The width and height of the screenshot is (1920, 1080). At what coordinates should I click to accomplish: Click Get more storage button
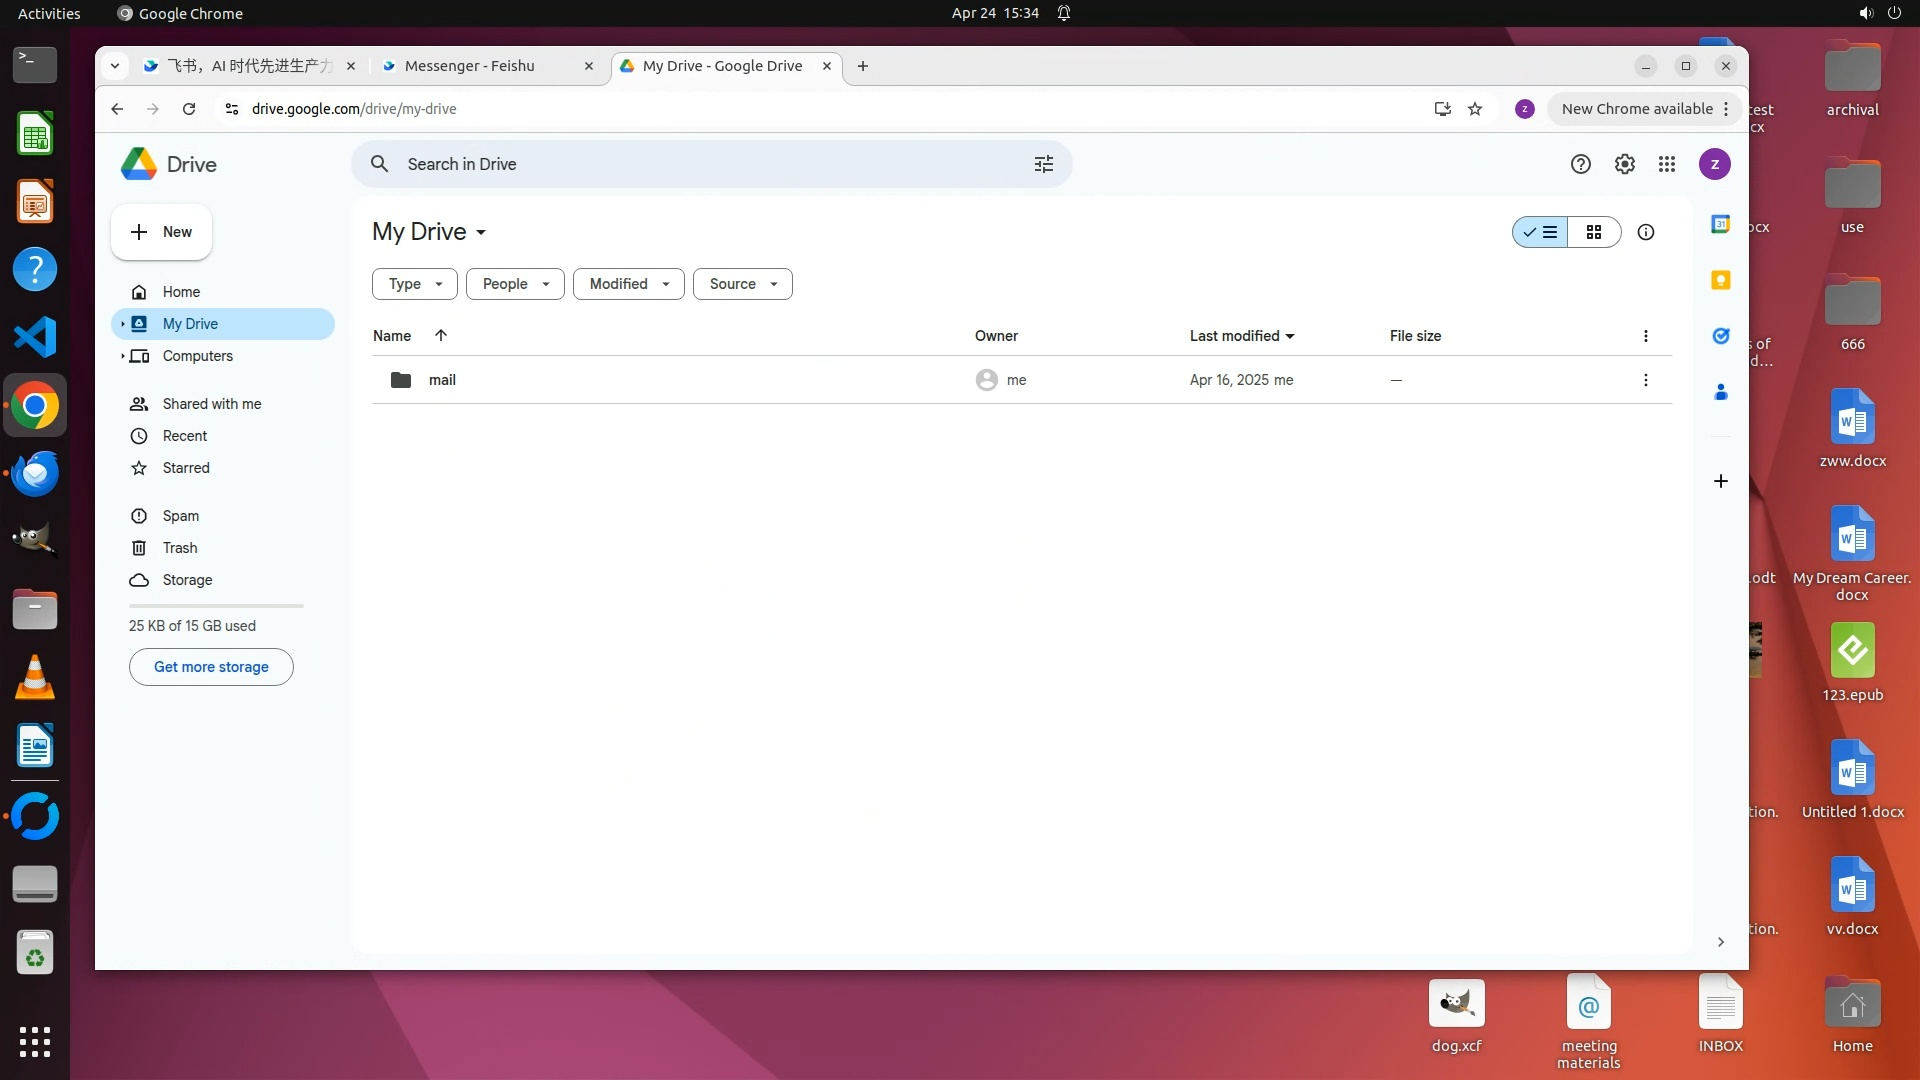click(211, 667)
